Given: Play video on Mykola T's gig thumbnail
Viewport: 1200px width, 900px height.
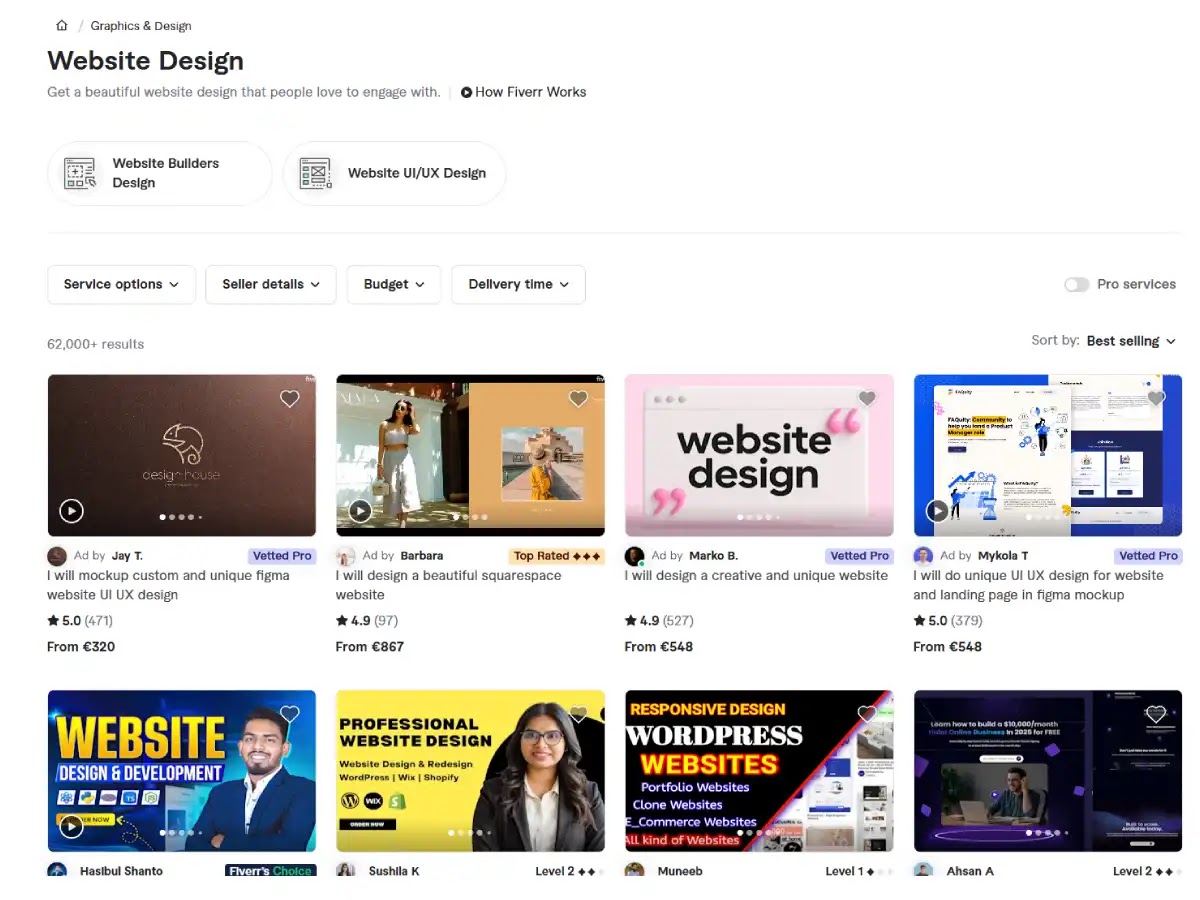Looking at the screenshot, I should coord(937,511).
